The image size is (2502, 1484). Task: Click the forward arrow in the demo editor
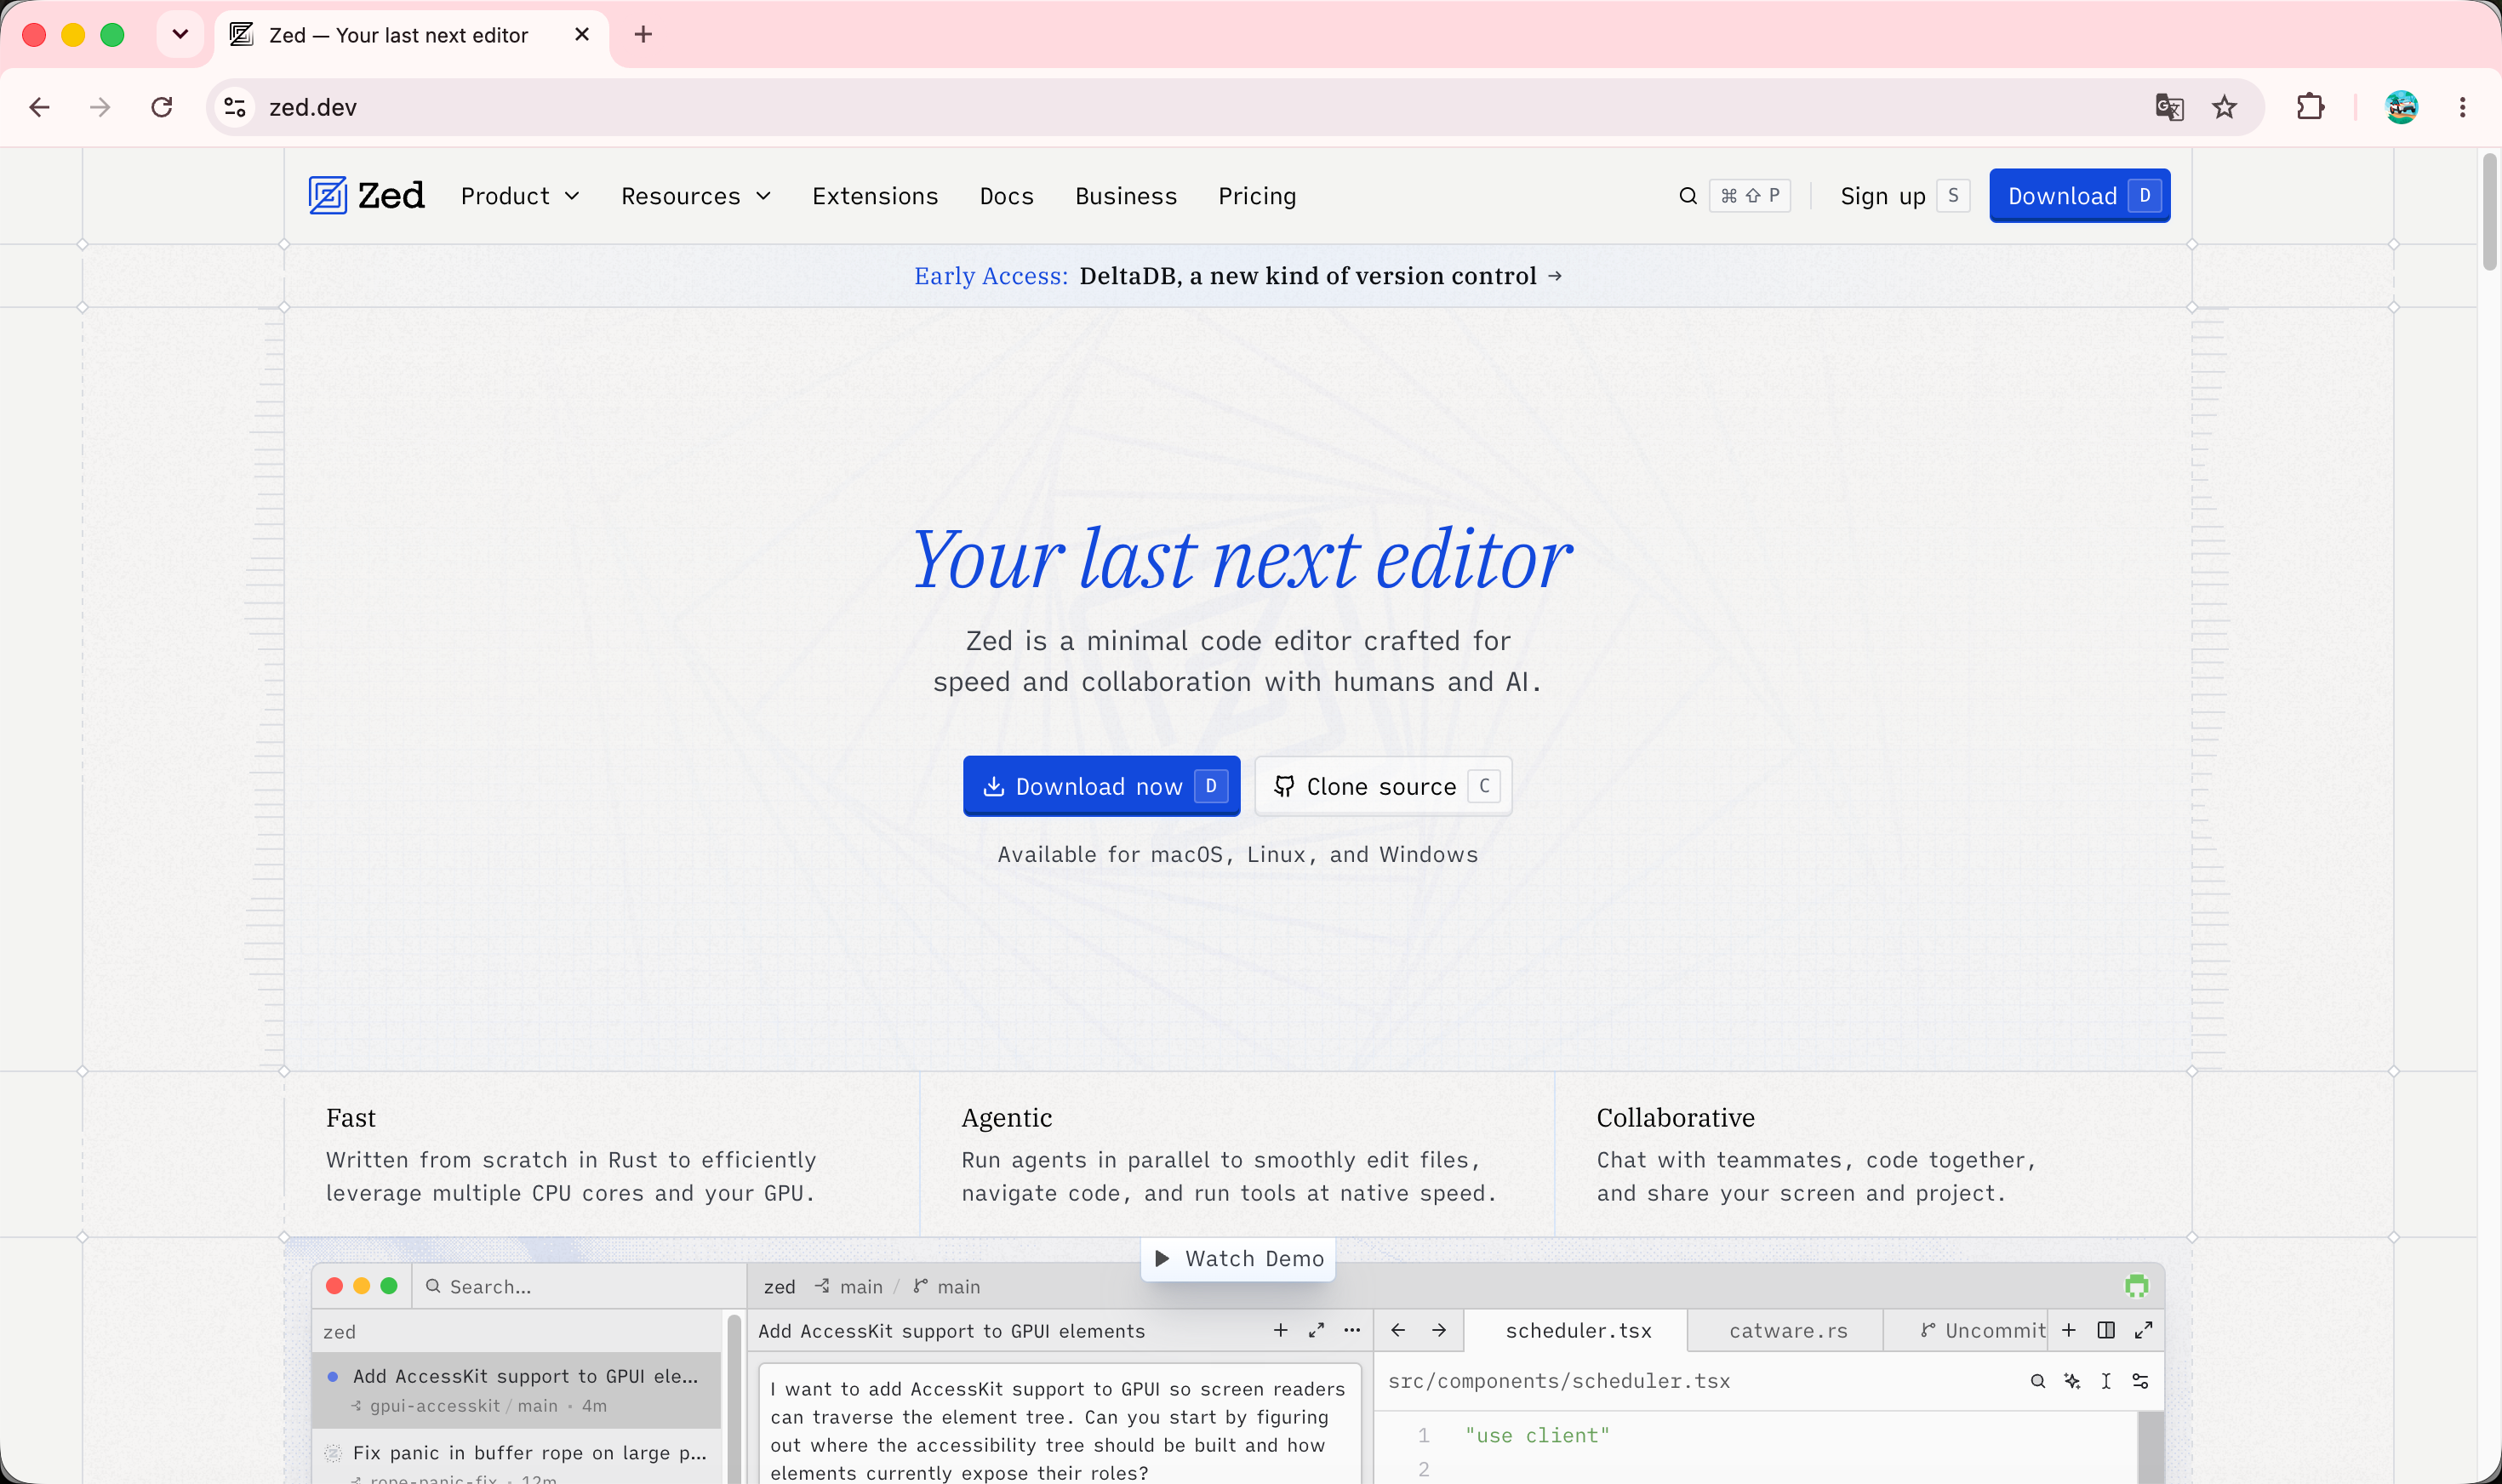pyautogui.click(x=1438, y=1330)
